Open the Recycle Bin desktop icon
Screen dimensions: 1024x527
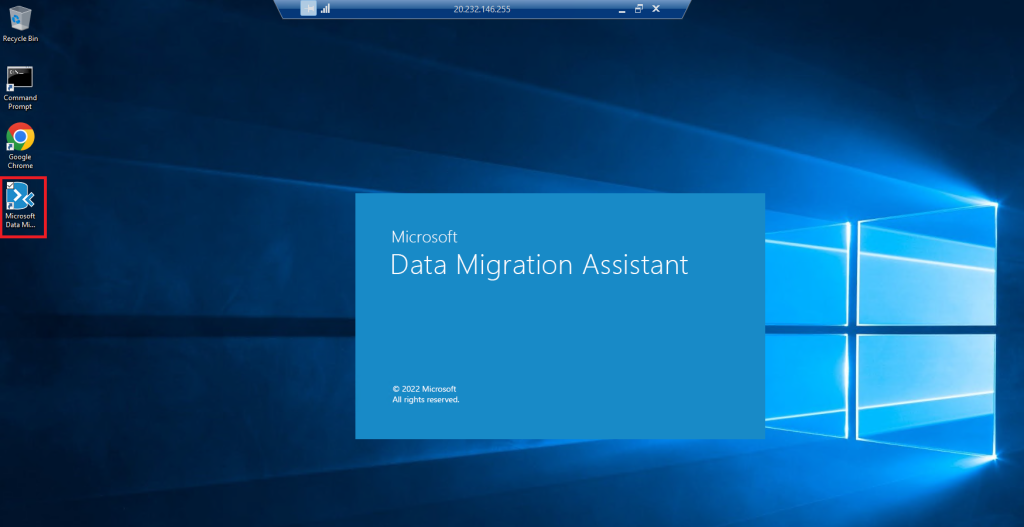coord(20,24)
